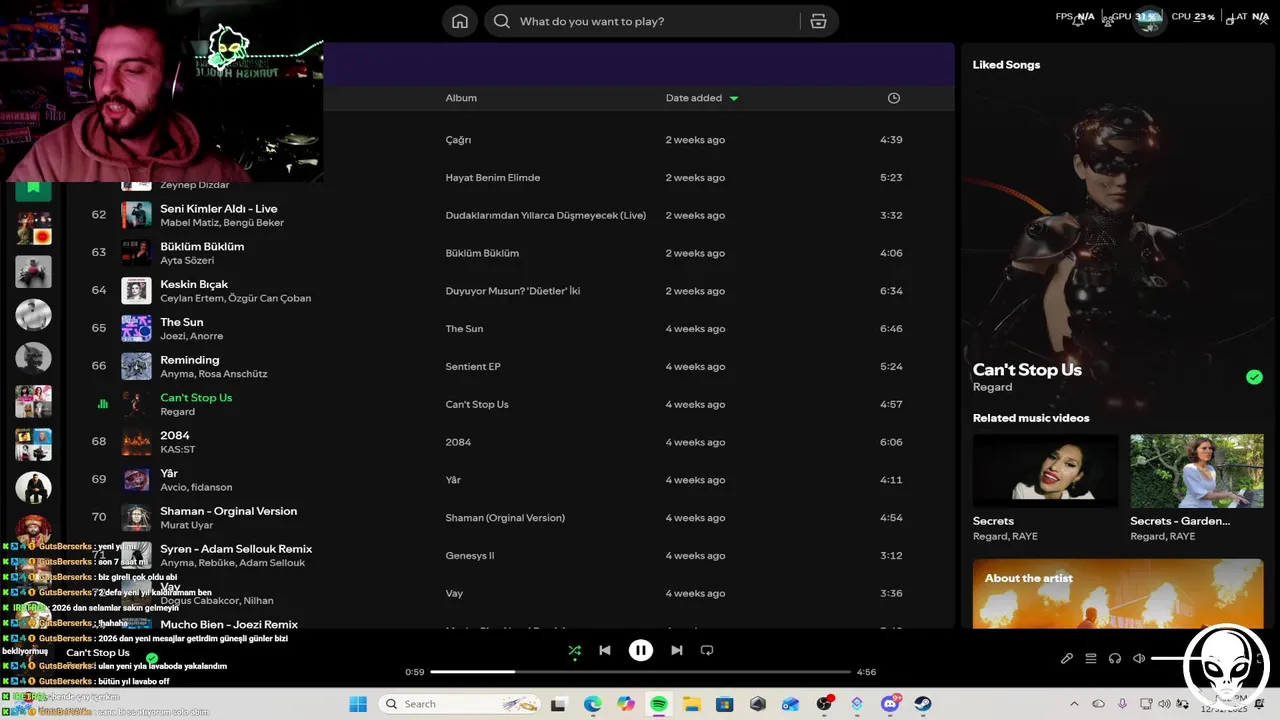Show hidden system tray icons

(1074, 704)
